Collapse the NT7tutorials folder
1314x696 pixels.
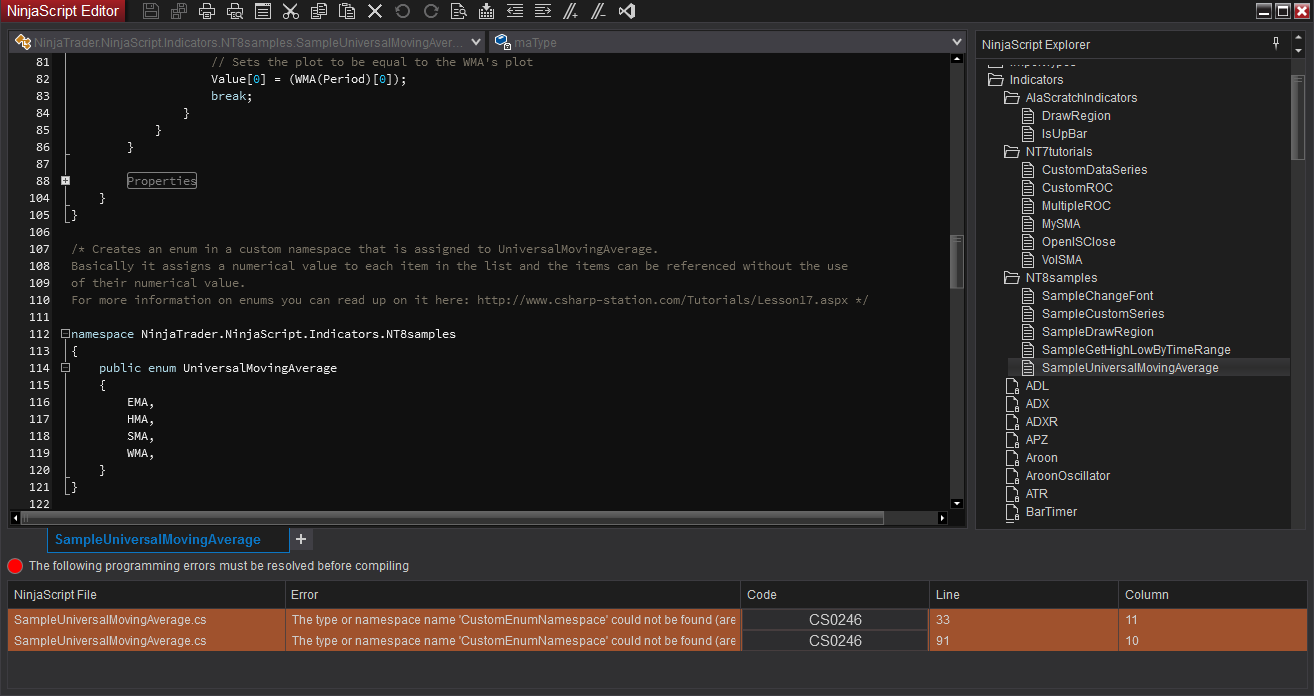click(x=1011, y=152)
